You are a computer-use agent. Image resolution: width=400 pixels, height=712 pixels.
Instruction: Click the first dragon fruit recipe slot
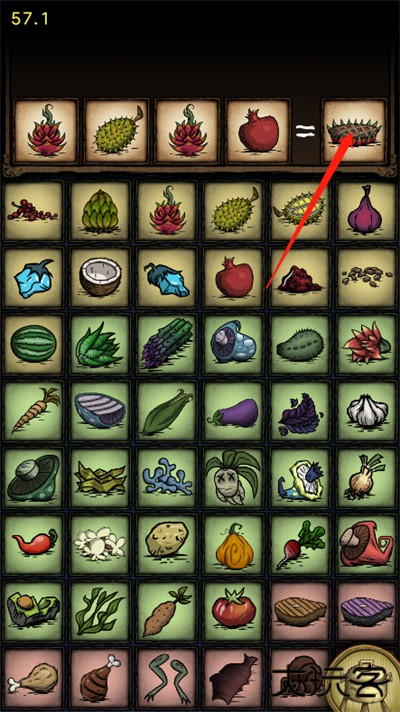pyautogui.click(x=46, y=131)
